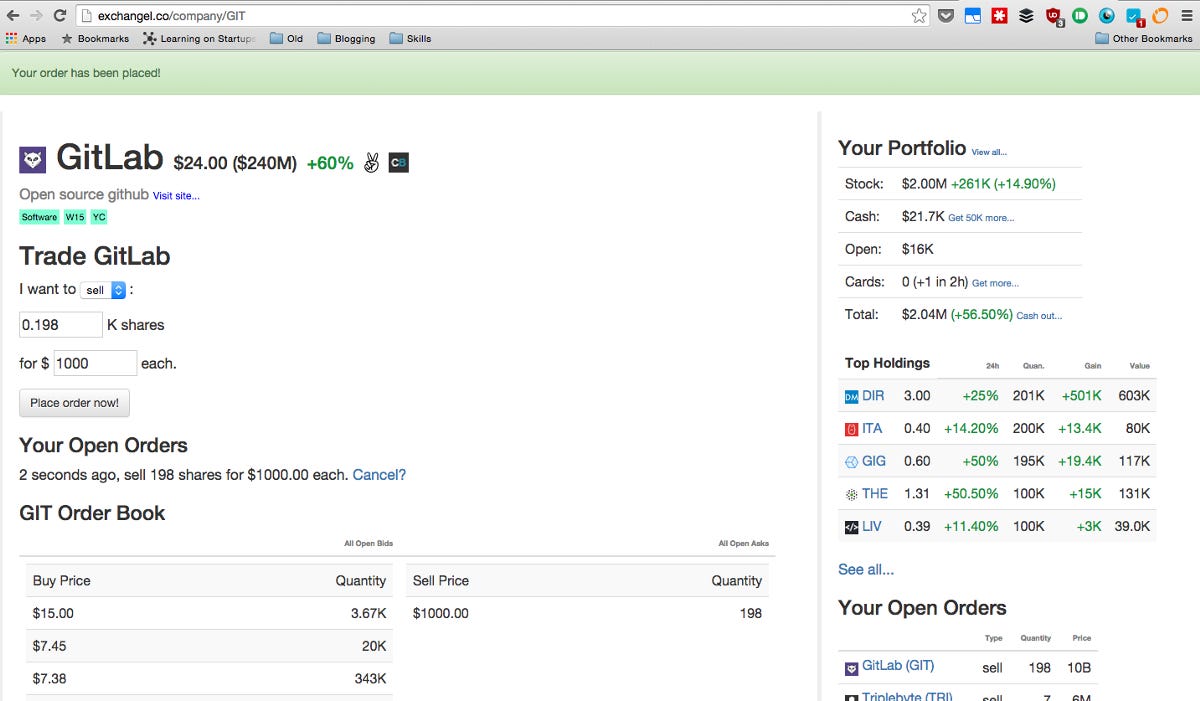Open the Buffer stacked-layers extension
Image resolution: width=1200 pixels, height=701 pixels.
coord(1026,15)
